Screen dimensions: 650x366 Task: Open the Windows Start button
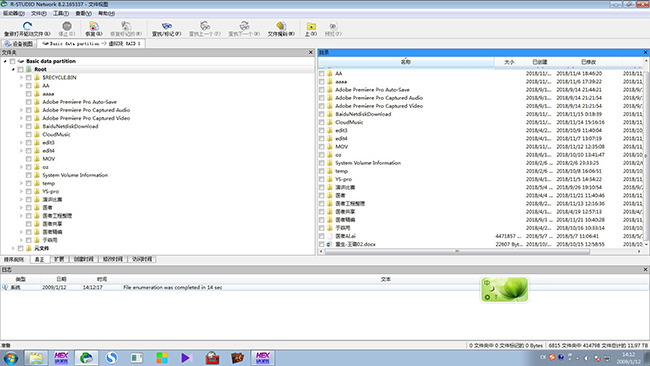pos(11,358)
